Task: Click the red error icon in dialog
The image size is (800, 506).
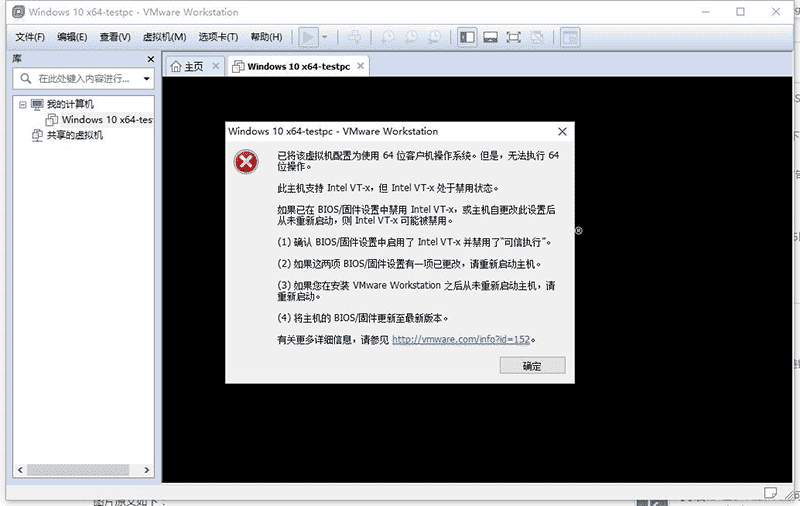Action: pyautogui.click(x=246, y=162)
